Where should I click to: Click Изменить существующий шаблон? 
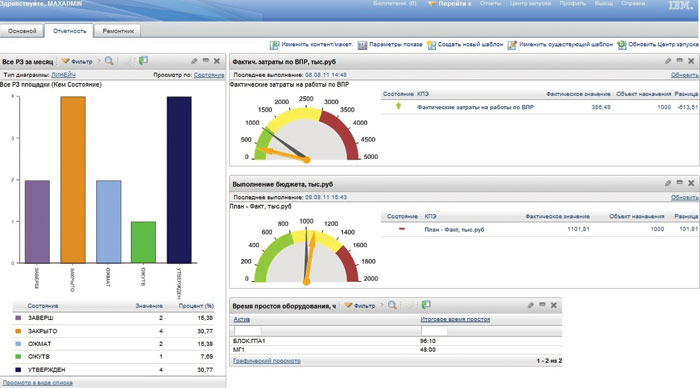(560, 45)
